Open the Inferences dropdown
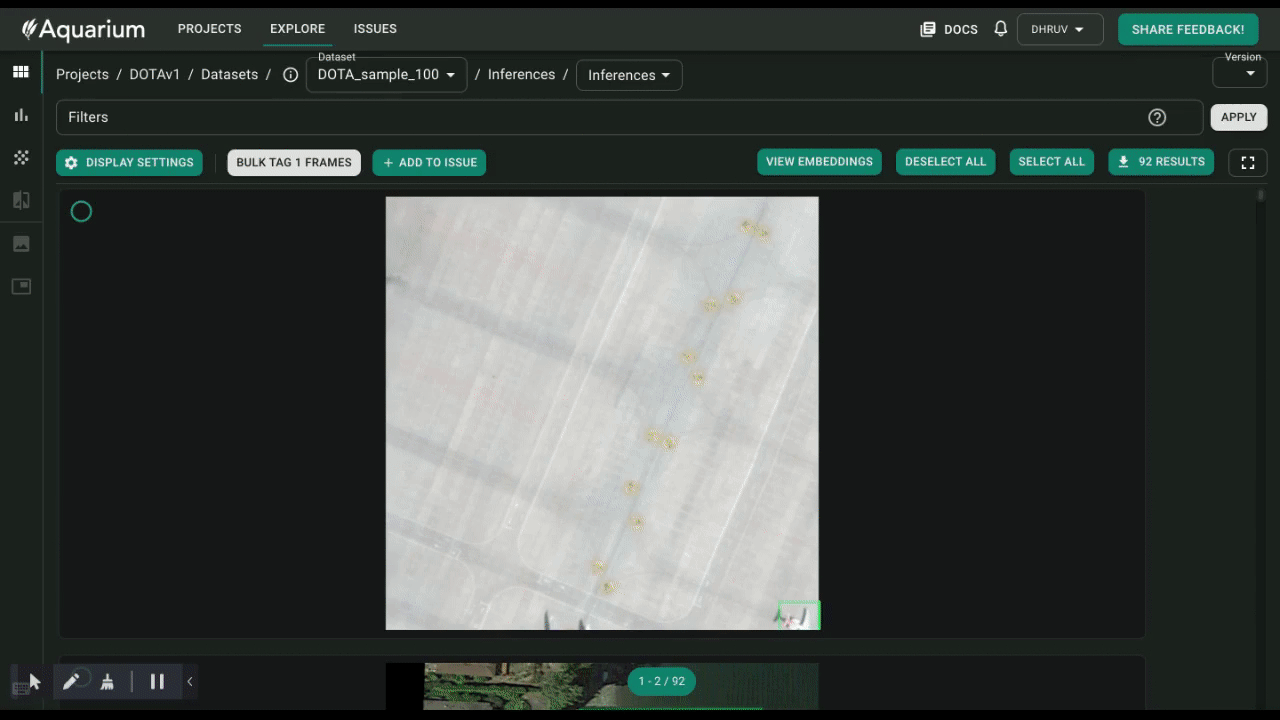 [x=629, y=75]
